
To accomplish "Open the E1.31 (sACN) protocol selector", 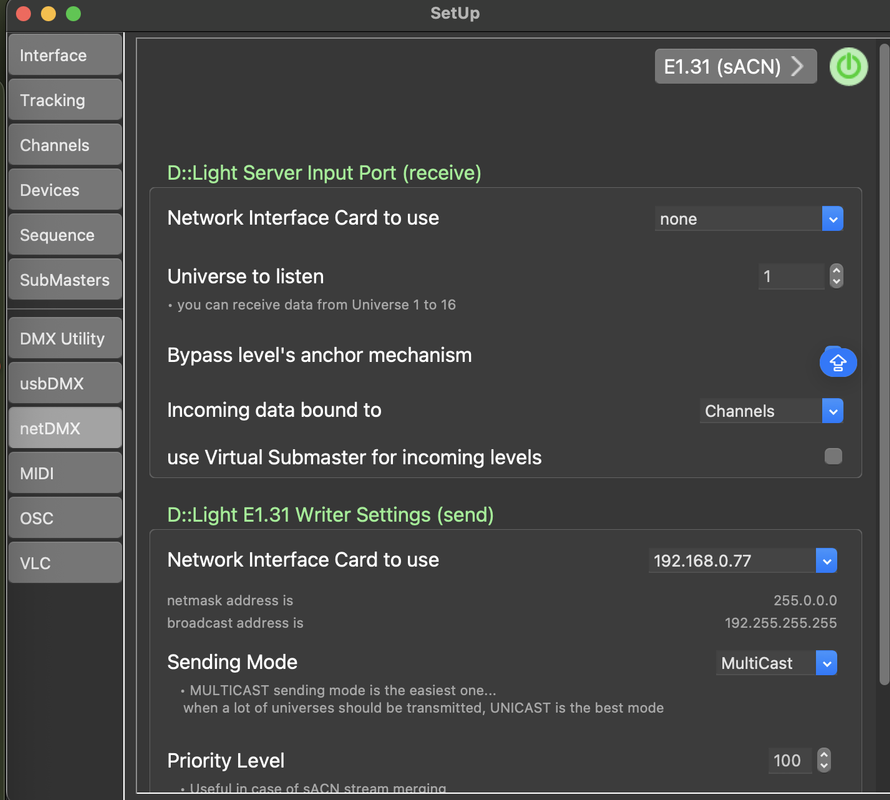I will (x=735, y=66).
